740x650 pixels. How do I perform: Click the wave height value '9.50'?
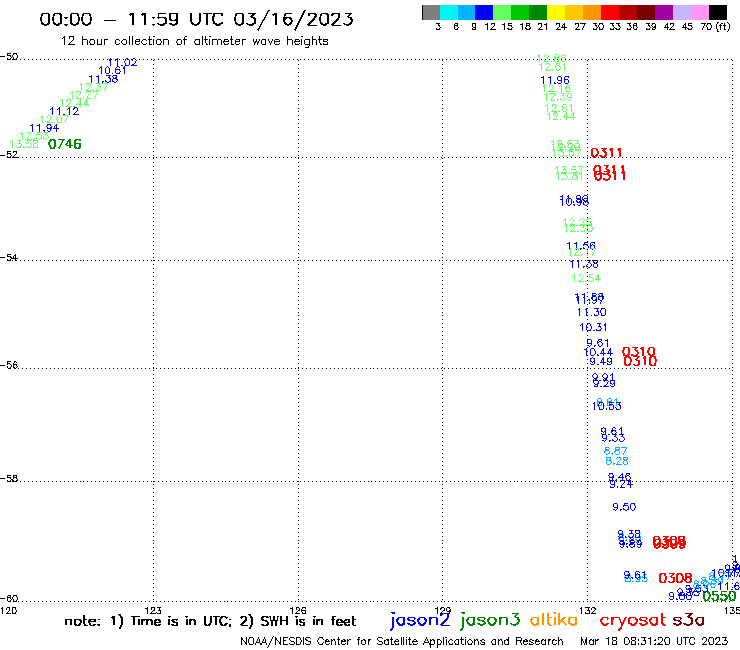click(x=624, y=507)
